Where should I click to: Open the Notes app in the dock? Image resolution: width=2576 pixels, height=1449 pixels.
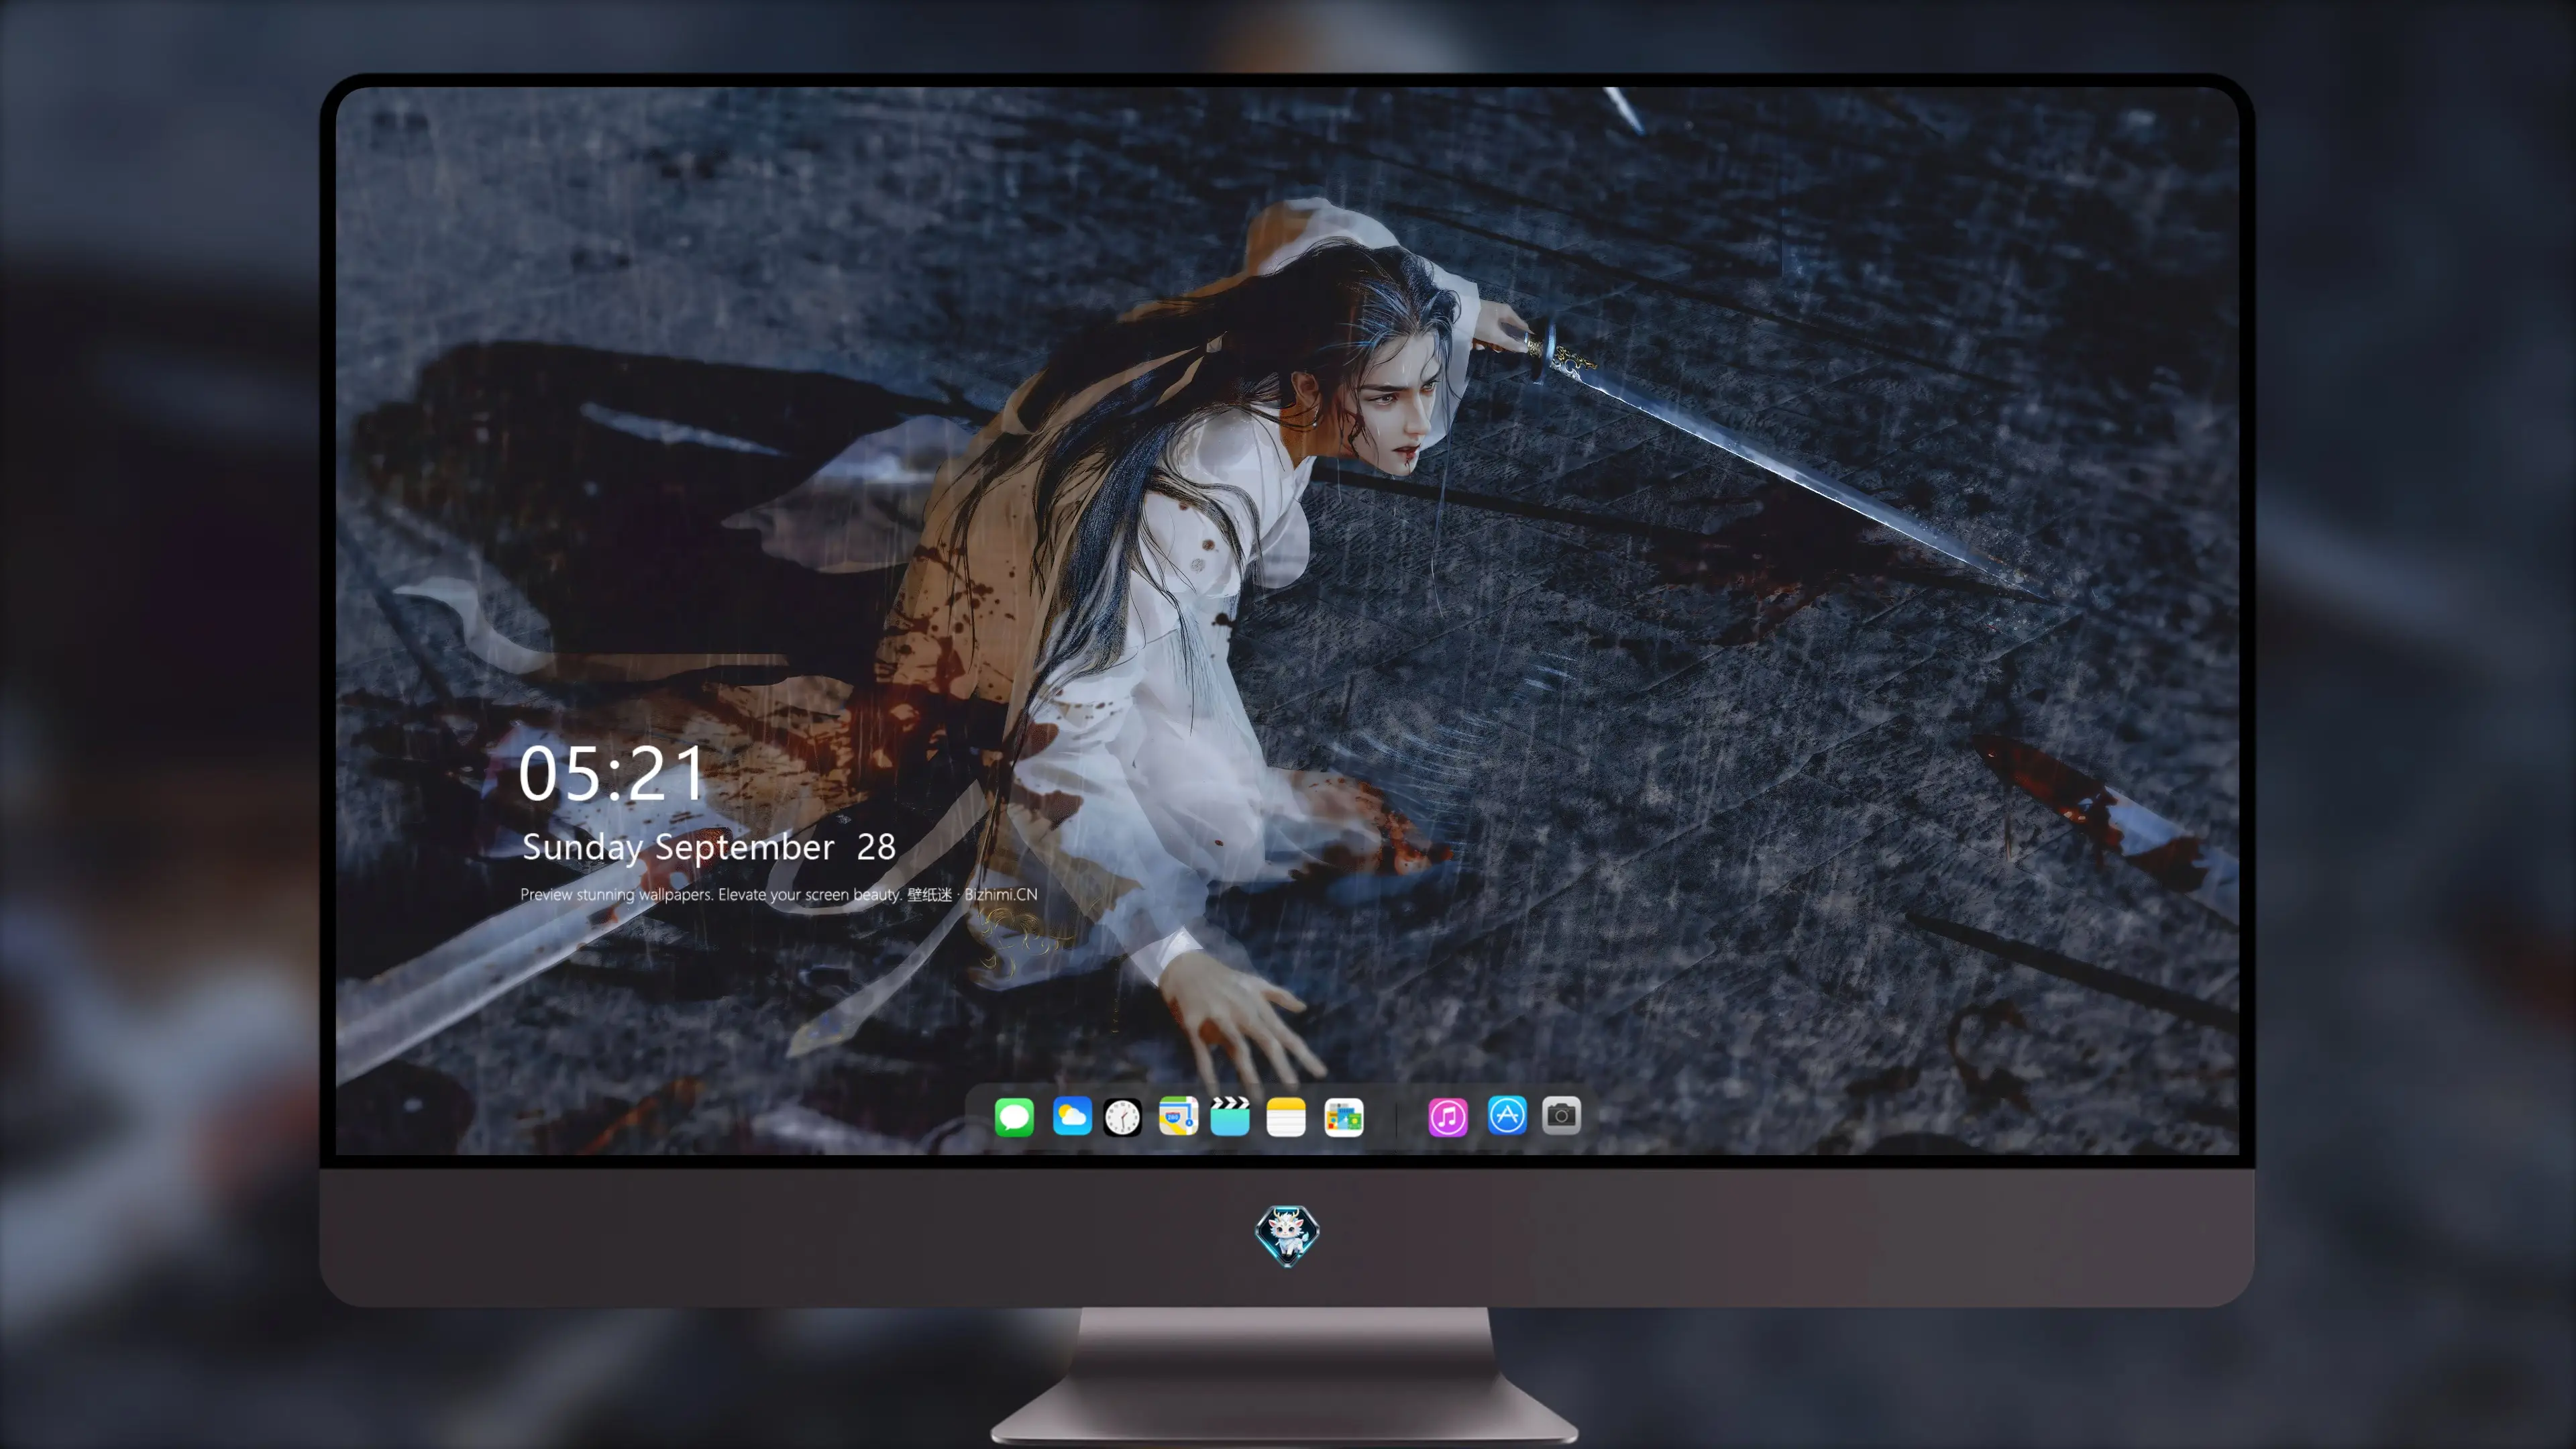1286,1116
